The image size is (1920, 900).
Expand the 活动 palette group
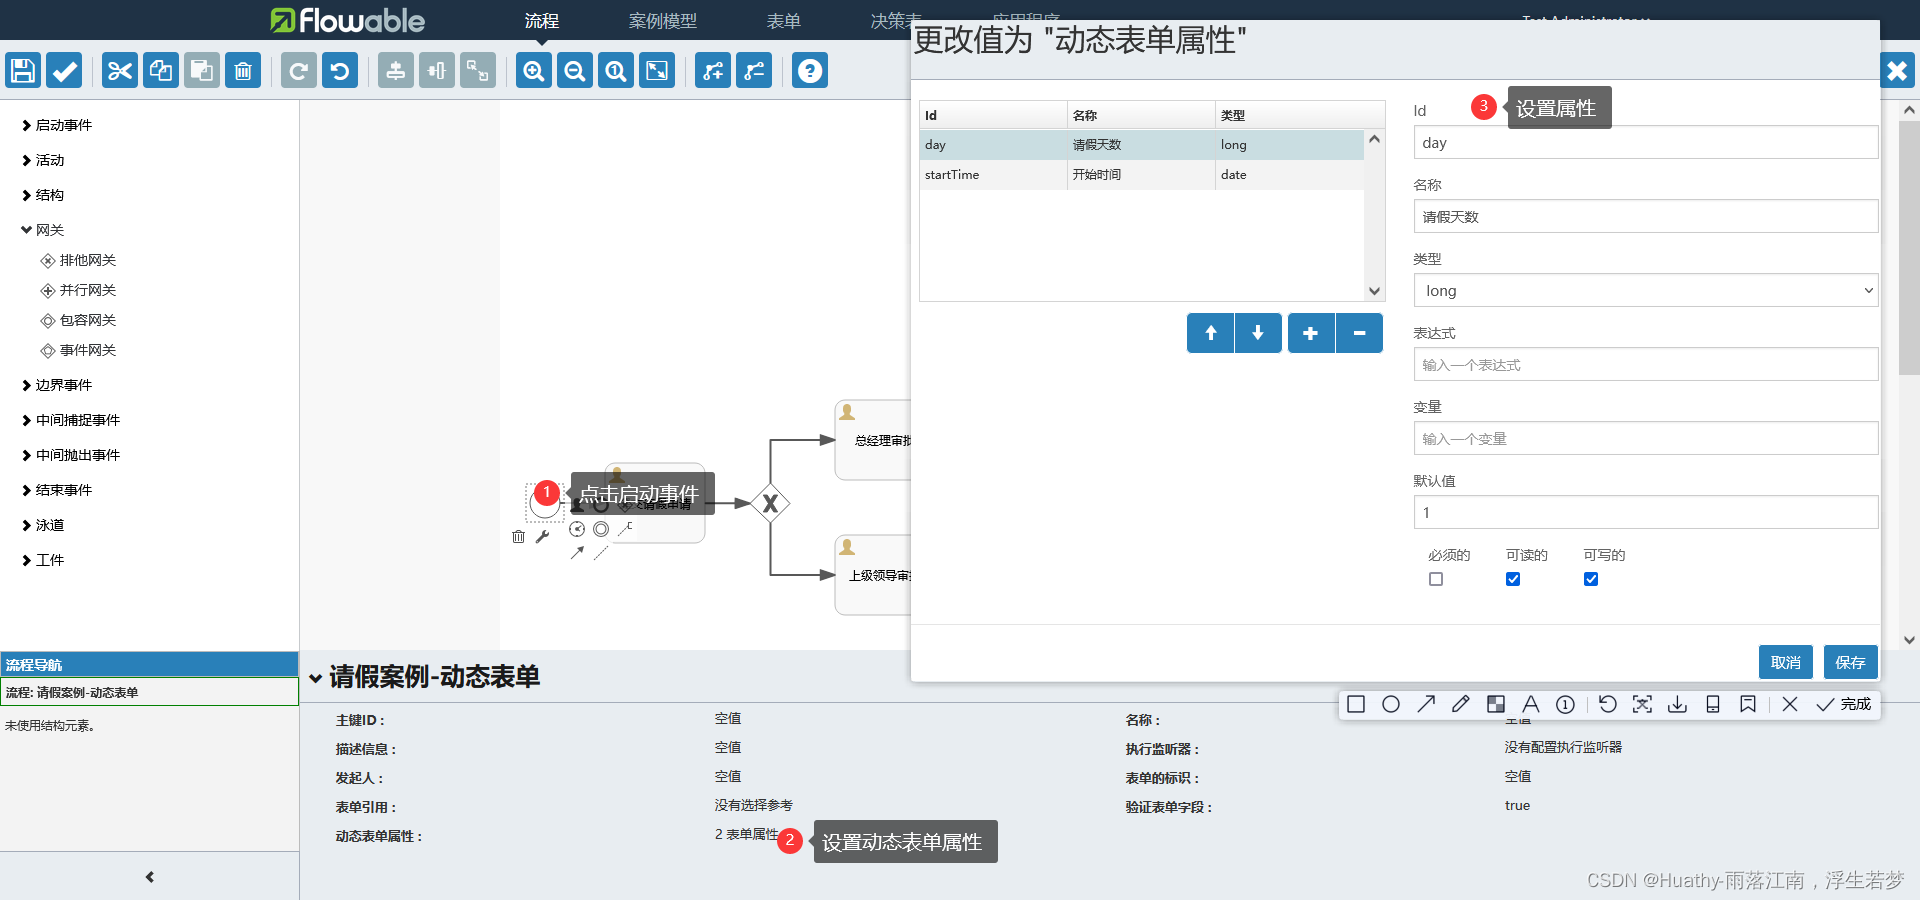pyautogui.click(x=44, y=160)
